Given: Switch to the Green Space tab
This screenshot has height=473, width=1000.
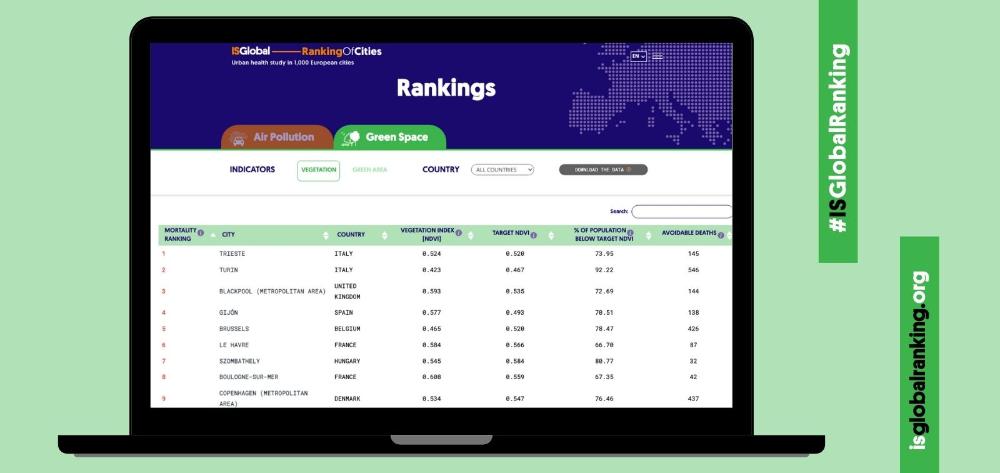Looking at the screenshot, I should [390, 137].
